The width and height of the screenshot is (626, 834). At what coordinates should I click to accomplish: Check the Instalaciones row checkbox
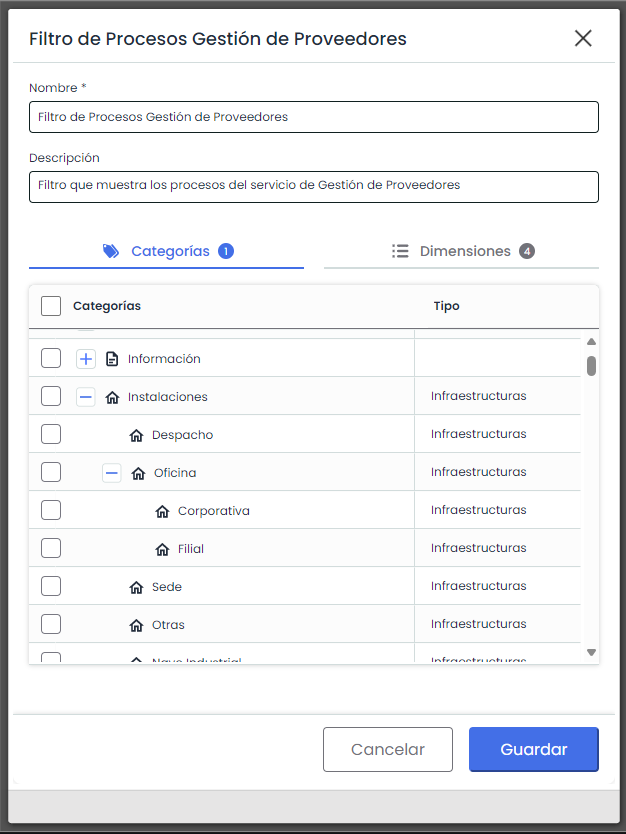tap(51, 397)
